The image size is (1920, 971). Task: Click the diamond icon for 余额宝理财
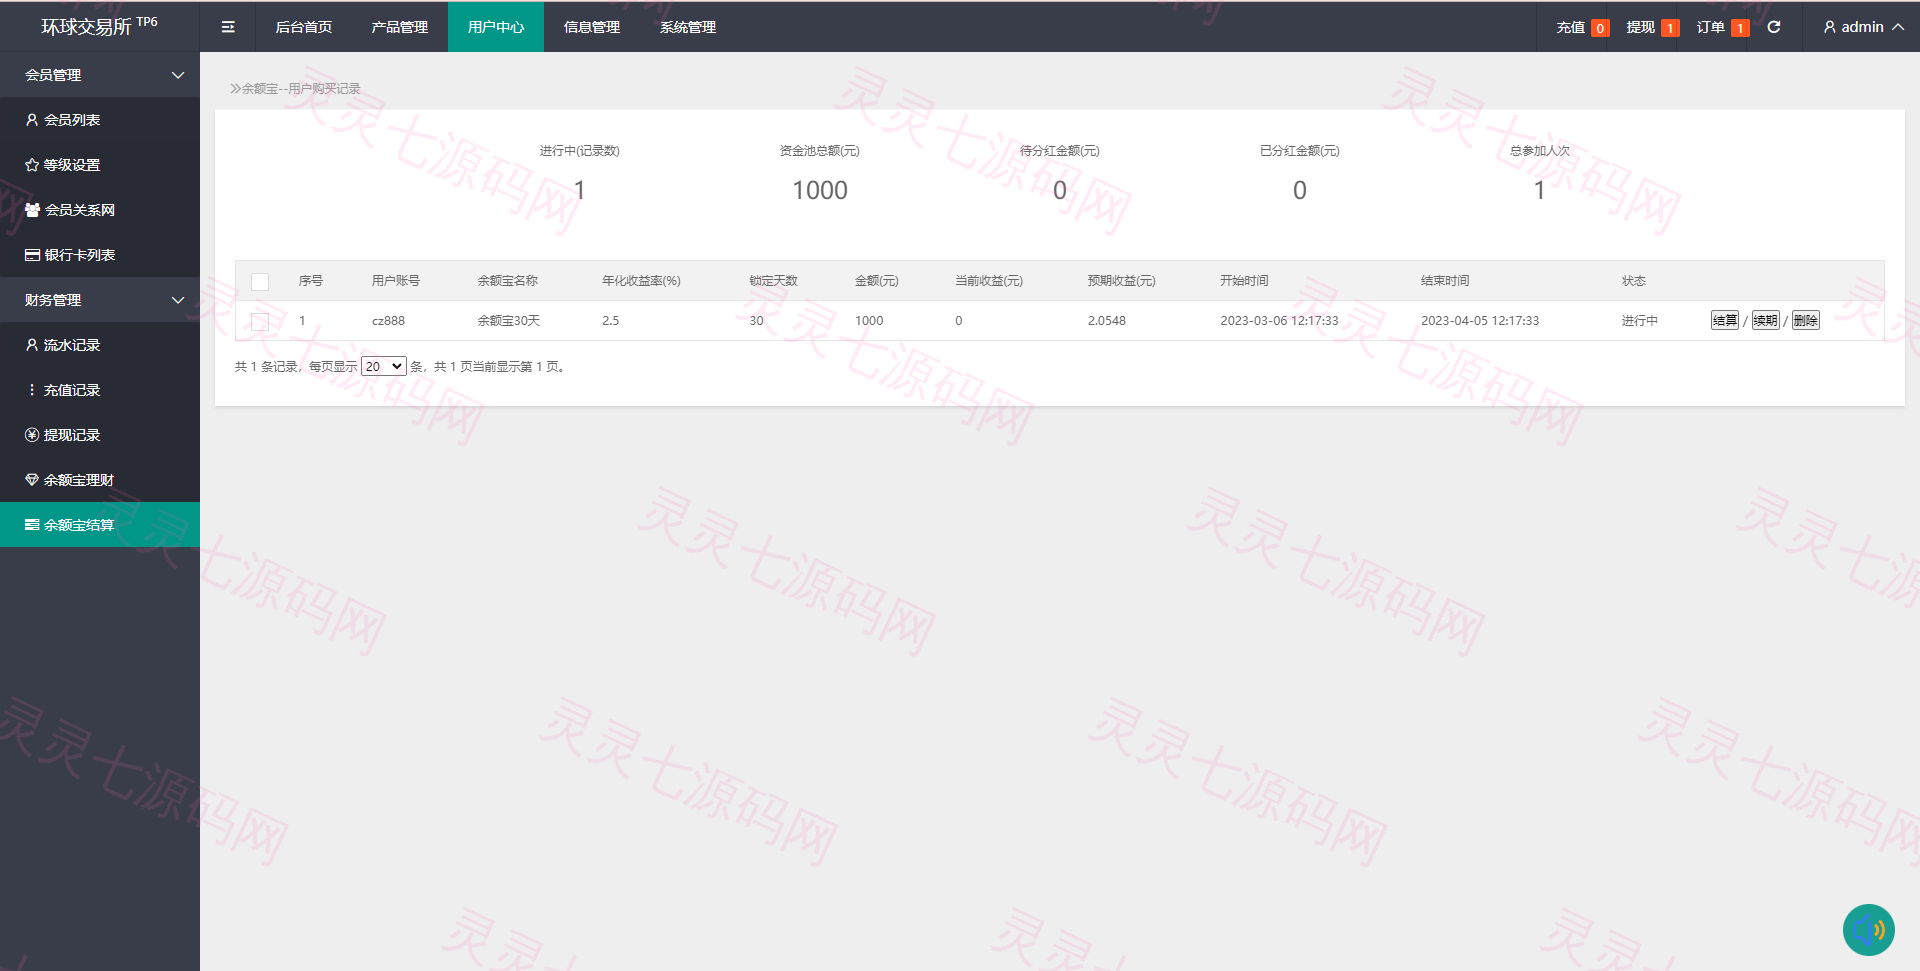coord(32,480)
